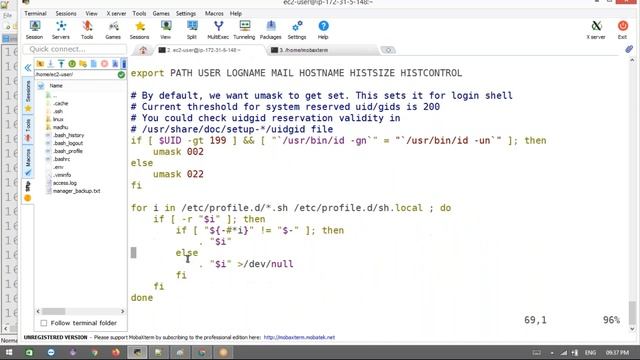Click the file list horizontal scrollbar thumb
640x360 pixels.
[x=53, y=311]
